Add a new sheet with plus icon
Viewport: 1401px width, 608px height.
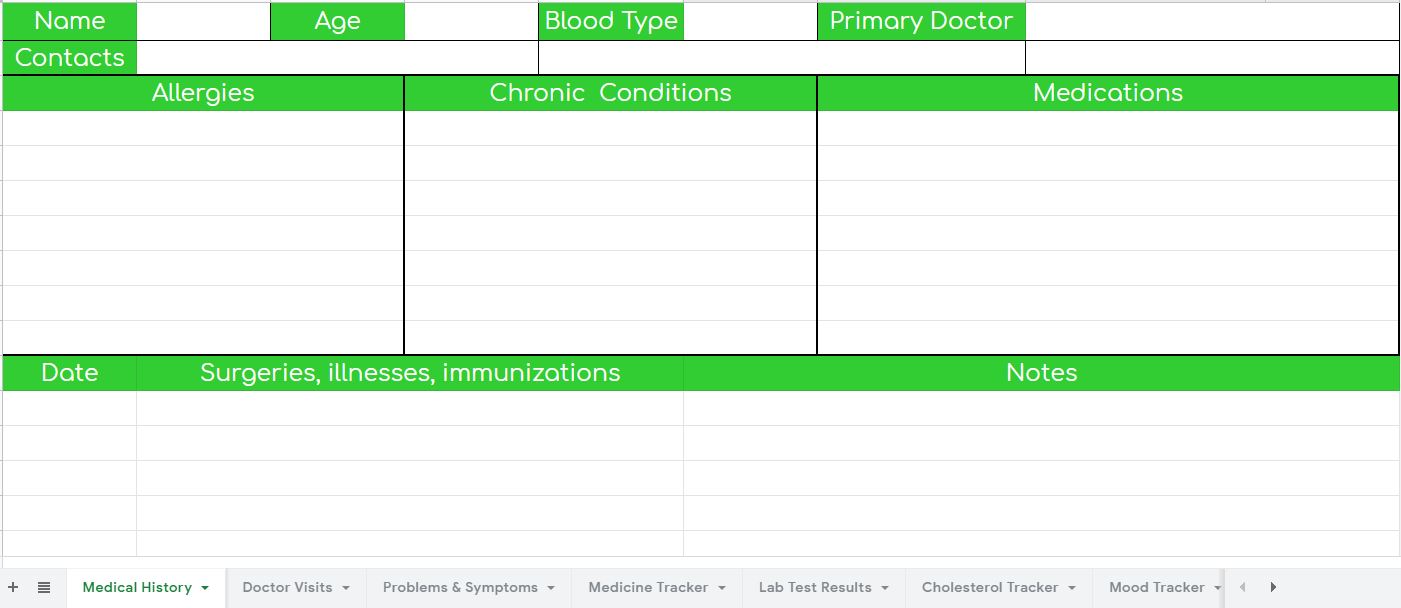[13, 587]
